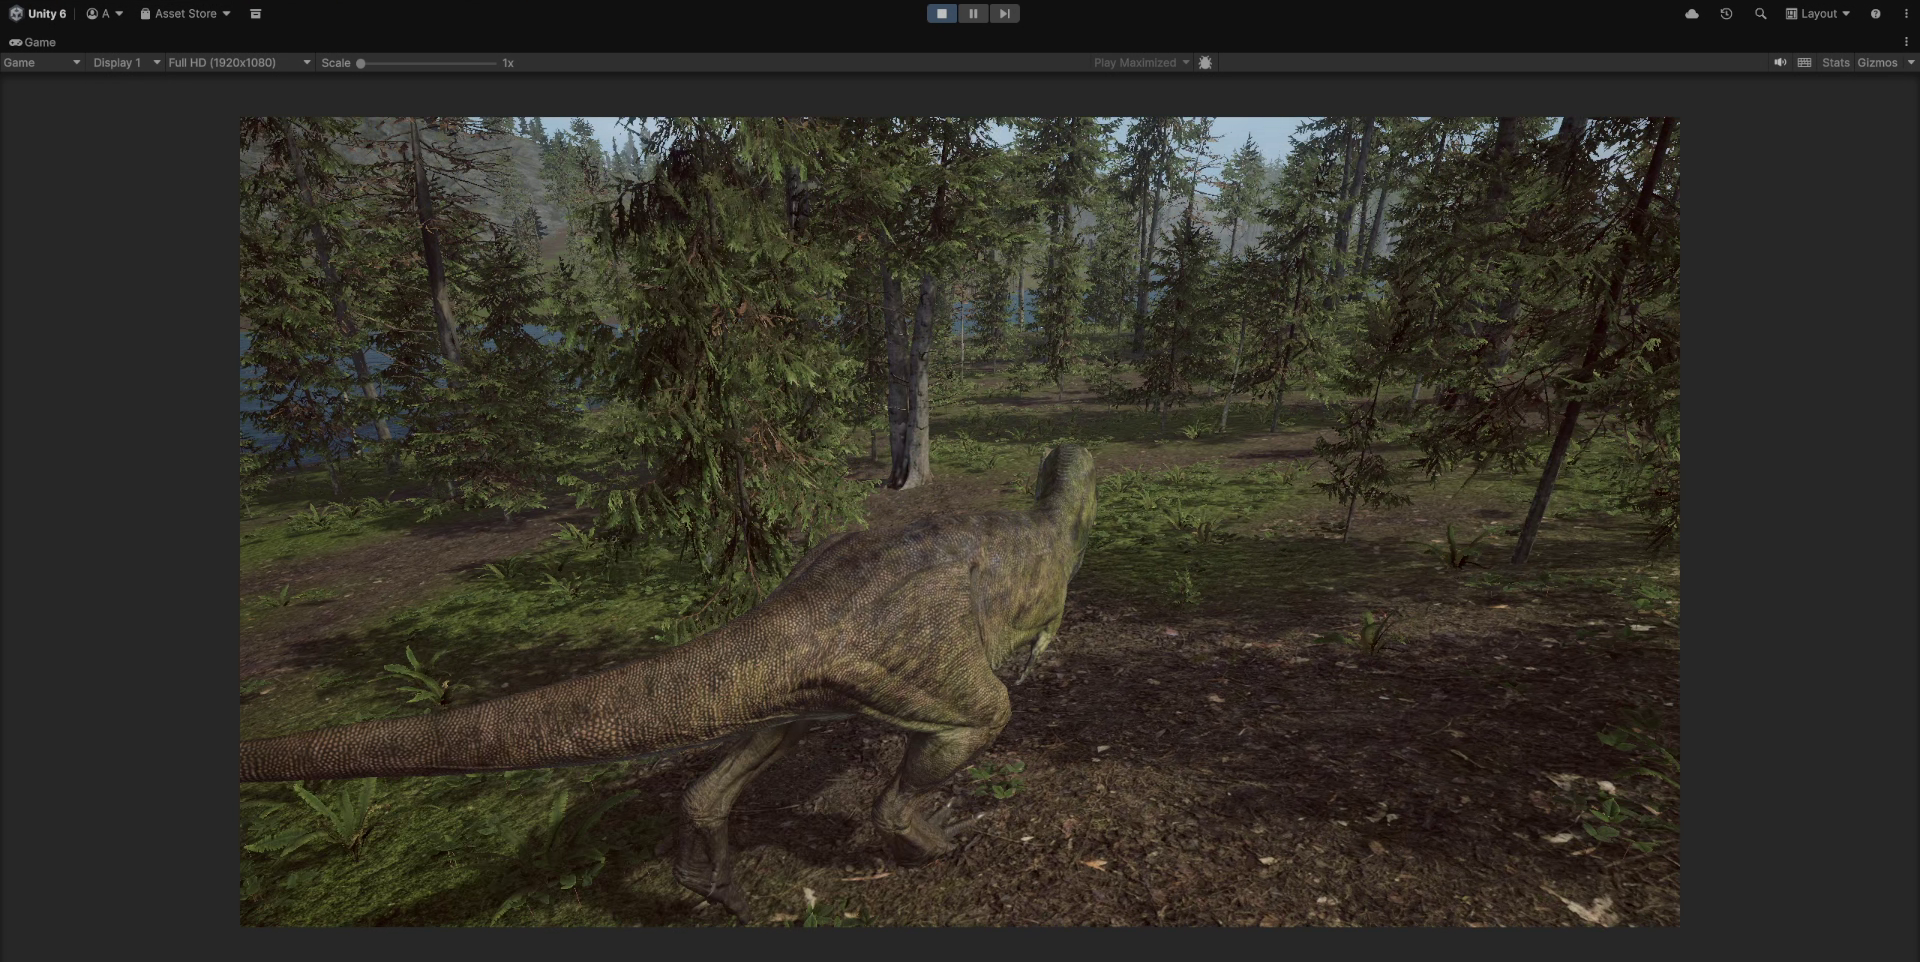
Task: Toggle Mute Audio speaker icon
Action: tap(1780, 63)
